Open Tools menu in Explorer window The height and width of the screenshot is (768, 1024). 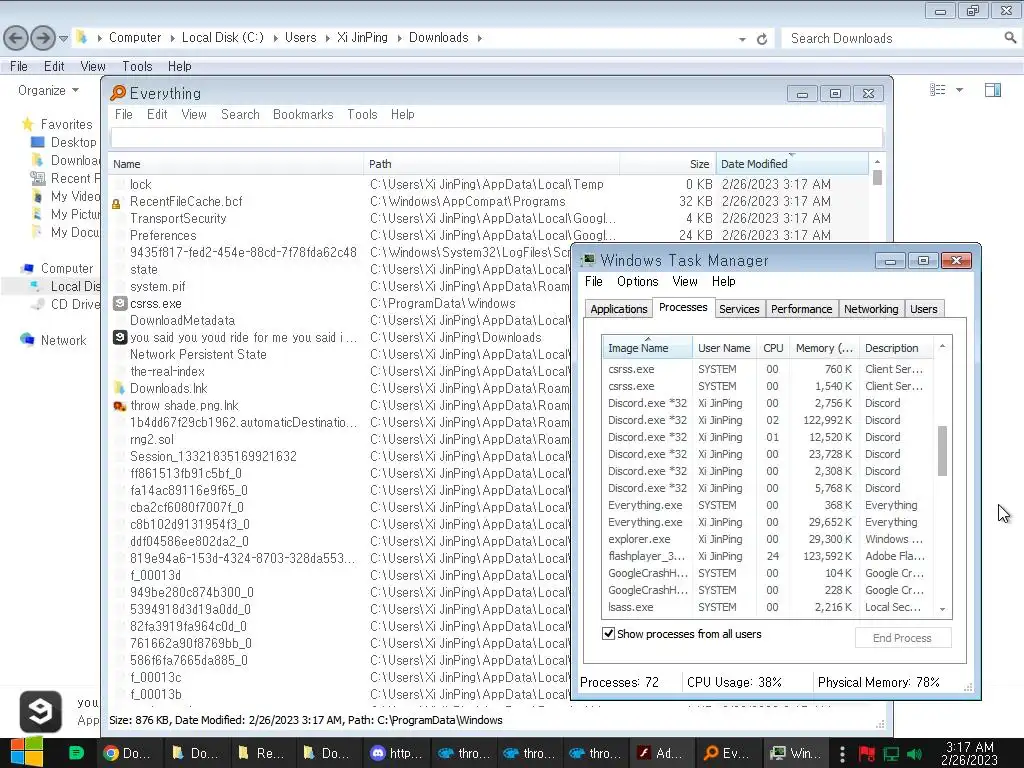137,66
